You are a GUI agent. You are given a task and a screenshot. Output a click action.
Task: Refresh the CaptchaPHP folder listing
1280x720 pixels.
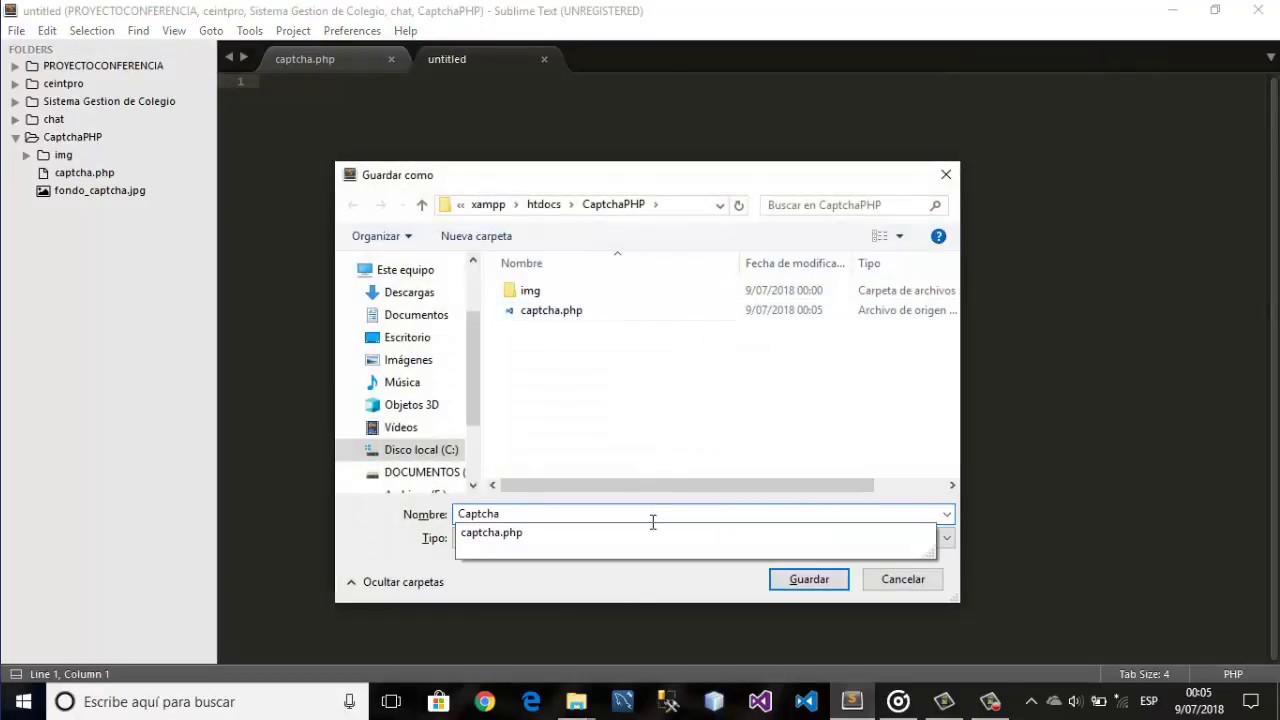point(739,205)
